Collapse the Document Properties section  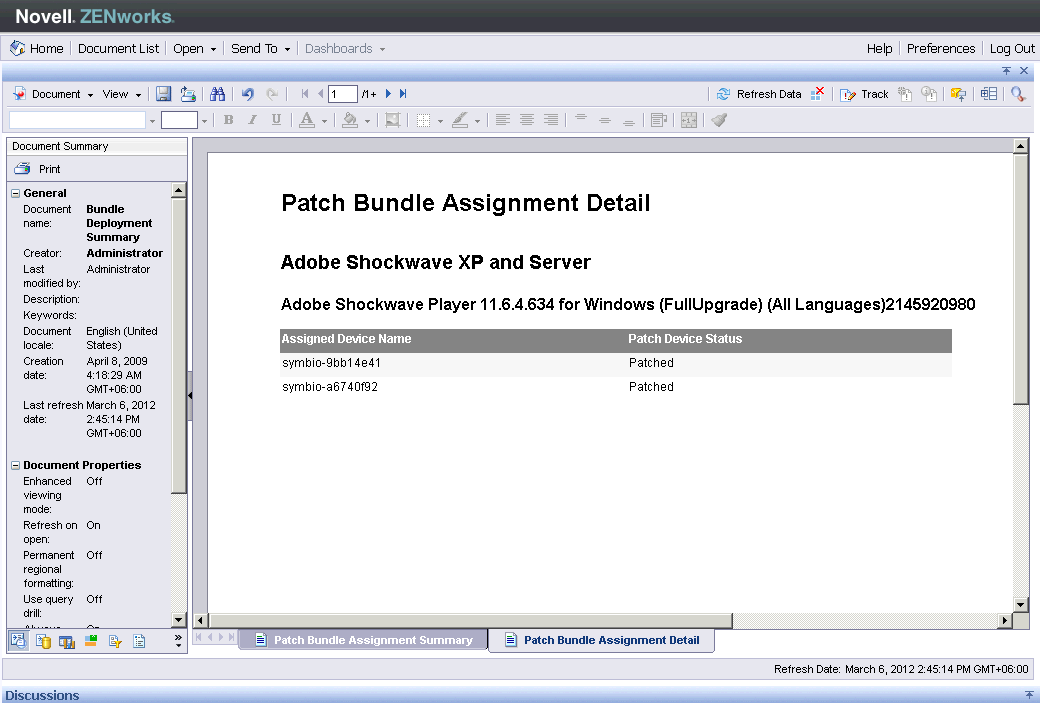coord(15,466)
